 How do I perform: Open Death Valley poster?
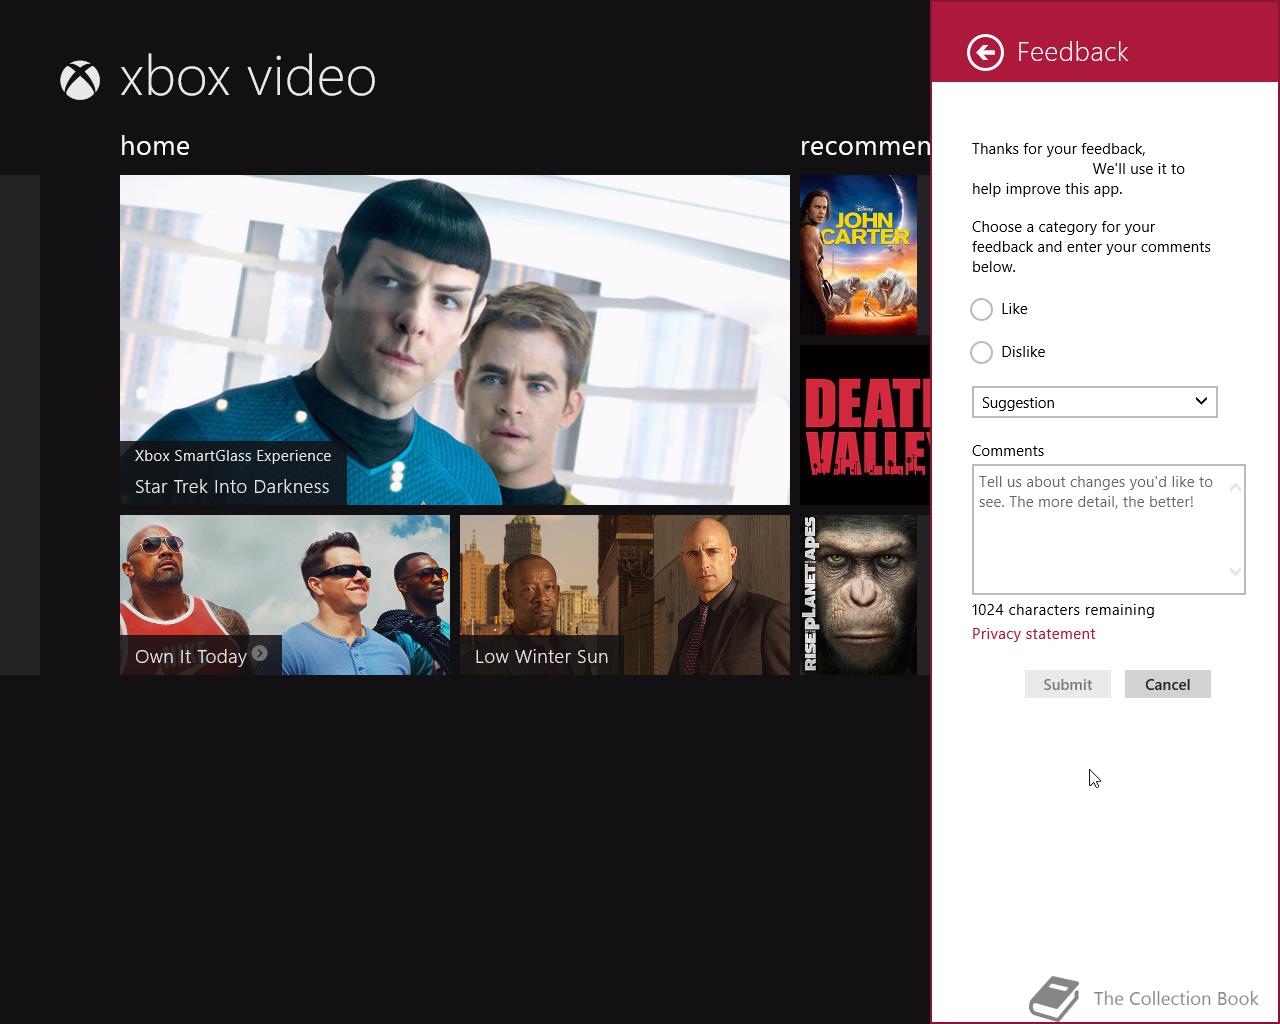tap(865, 425)
